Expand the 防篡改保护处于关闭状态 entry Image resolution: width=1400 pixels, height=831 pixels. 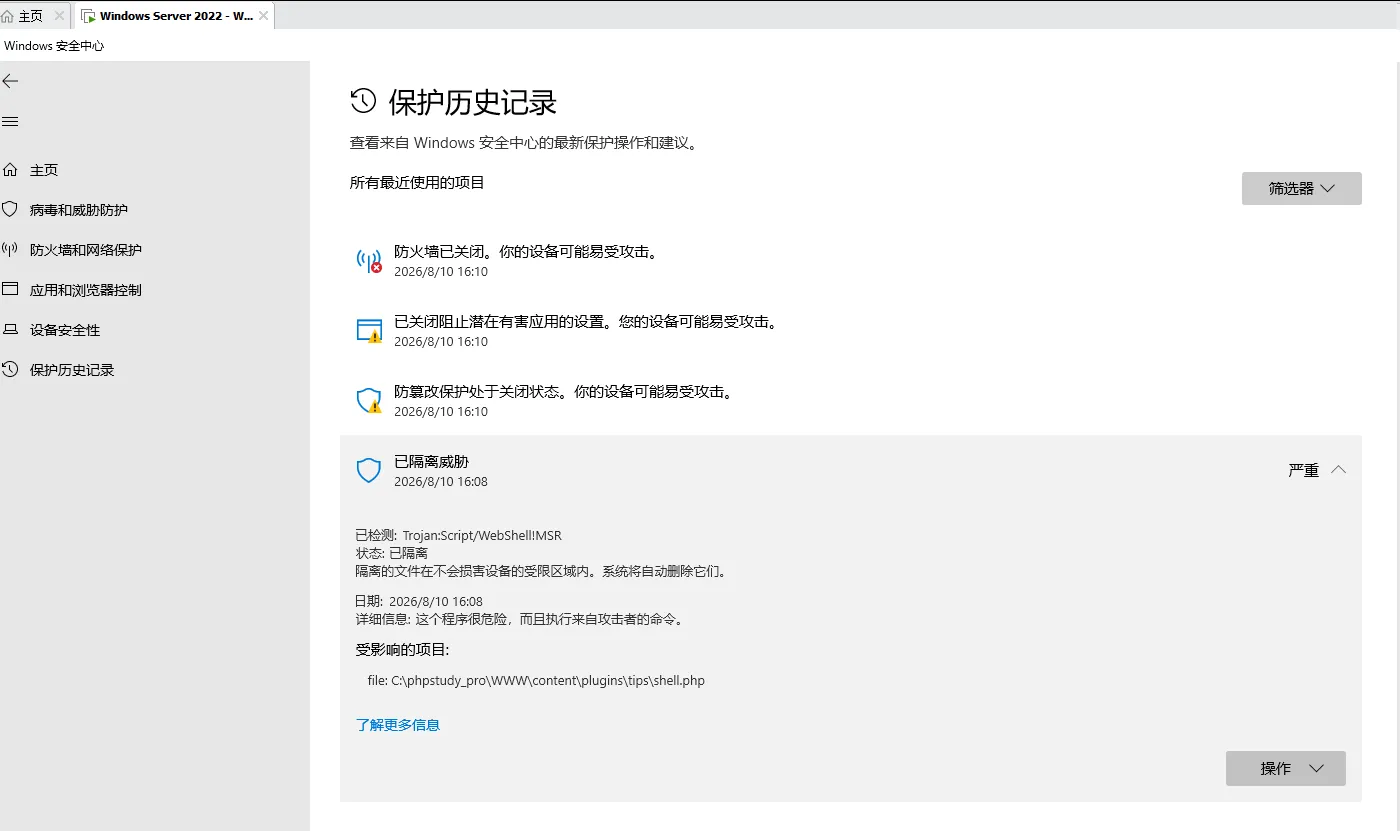tap(850, 401)
